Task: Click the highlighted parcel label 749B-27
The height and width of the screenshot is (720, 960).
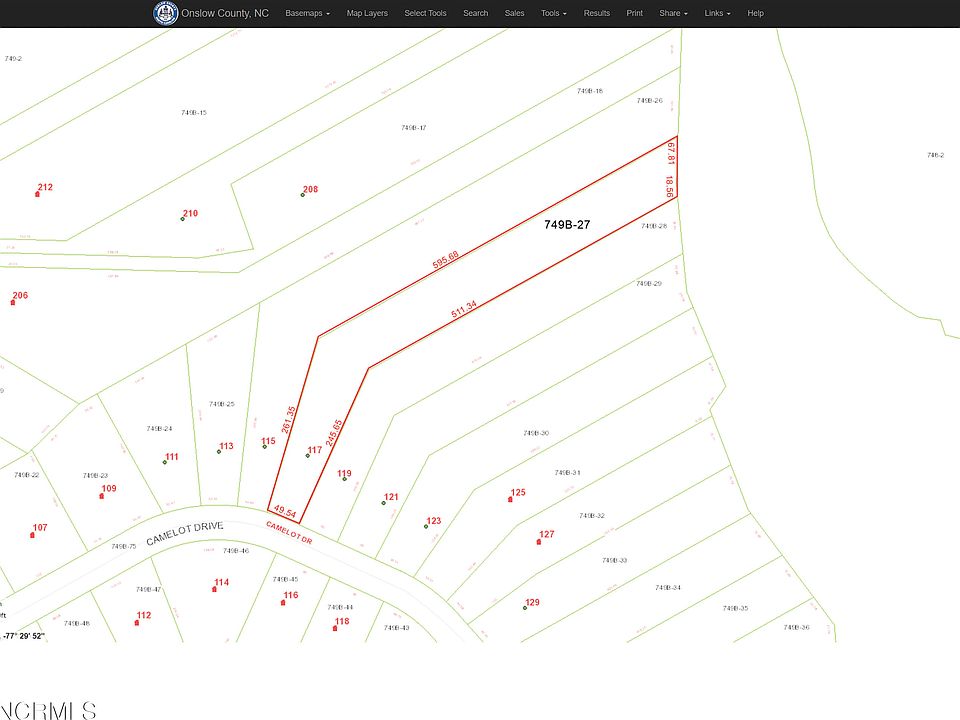Action: (567, 225)
